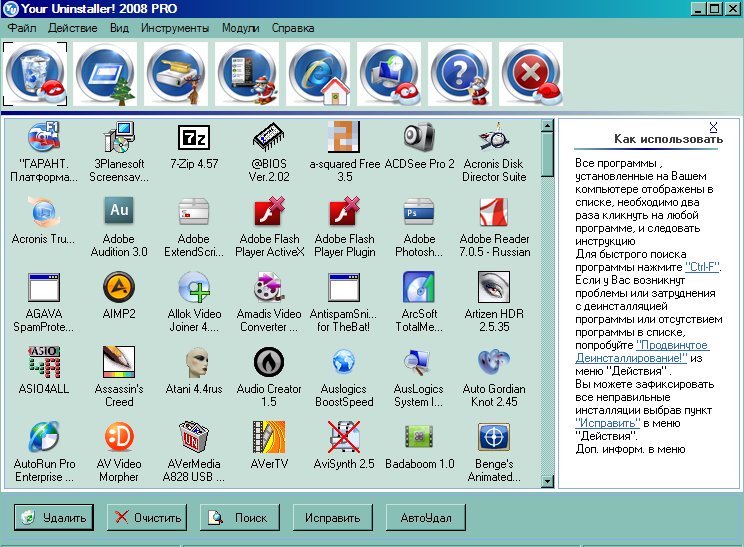This screenshot has height=547, width=744.
Task: Select the ASIO4ALL program icon
Action: tap(44, 362)
